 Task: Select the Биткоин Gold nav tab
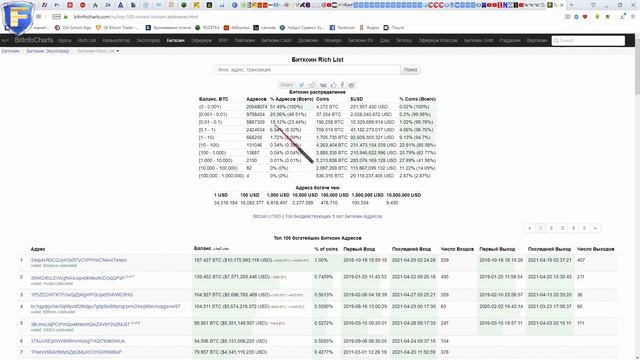tap(478, 40)
